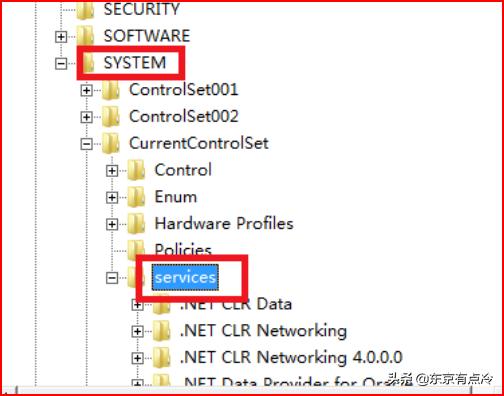Screen dimensions: 504x396
Task: Click the horizontal scrollbar at the bottom
Action: pos(243,390)
